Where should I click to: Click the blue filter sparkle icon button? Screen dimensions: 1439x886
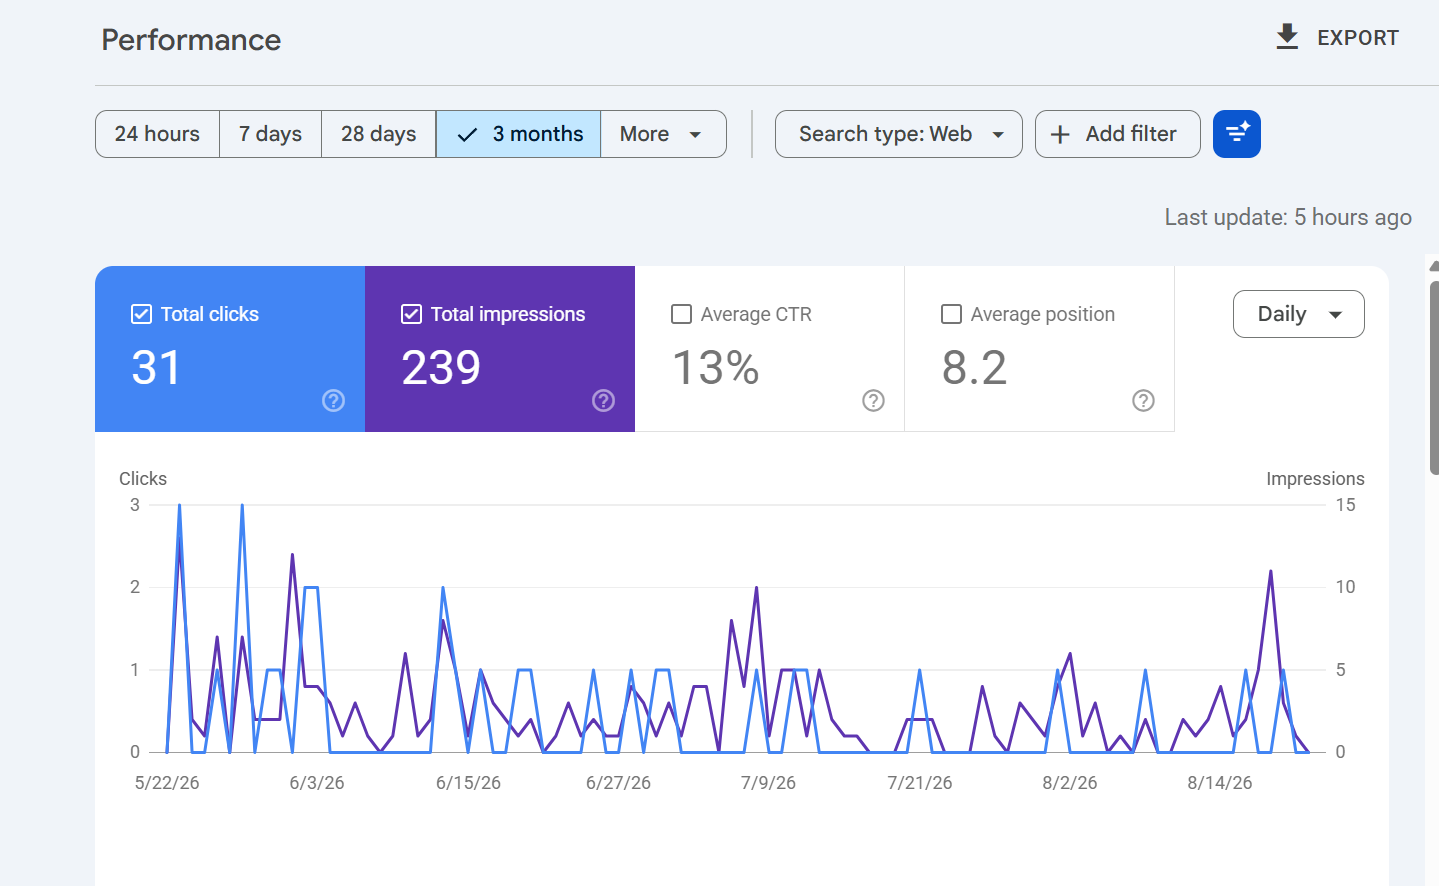tap(1237, 134)
